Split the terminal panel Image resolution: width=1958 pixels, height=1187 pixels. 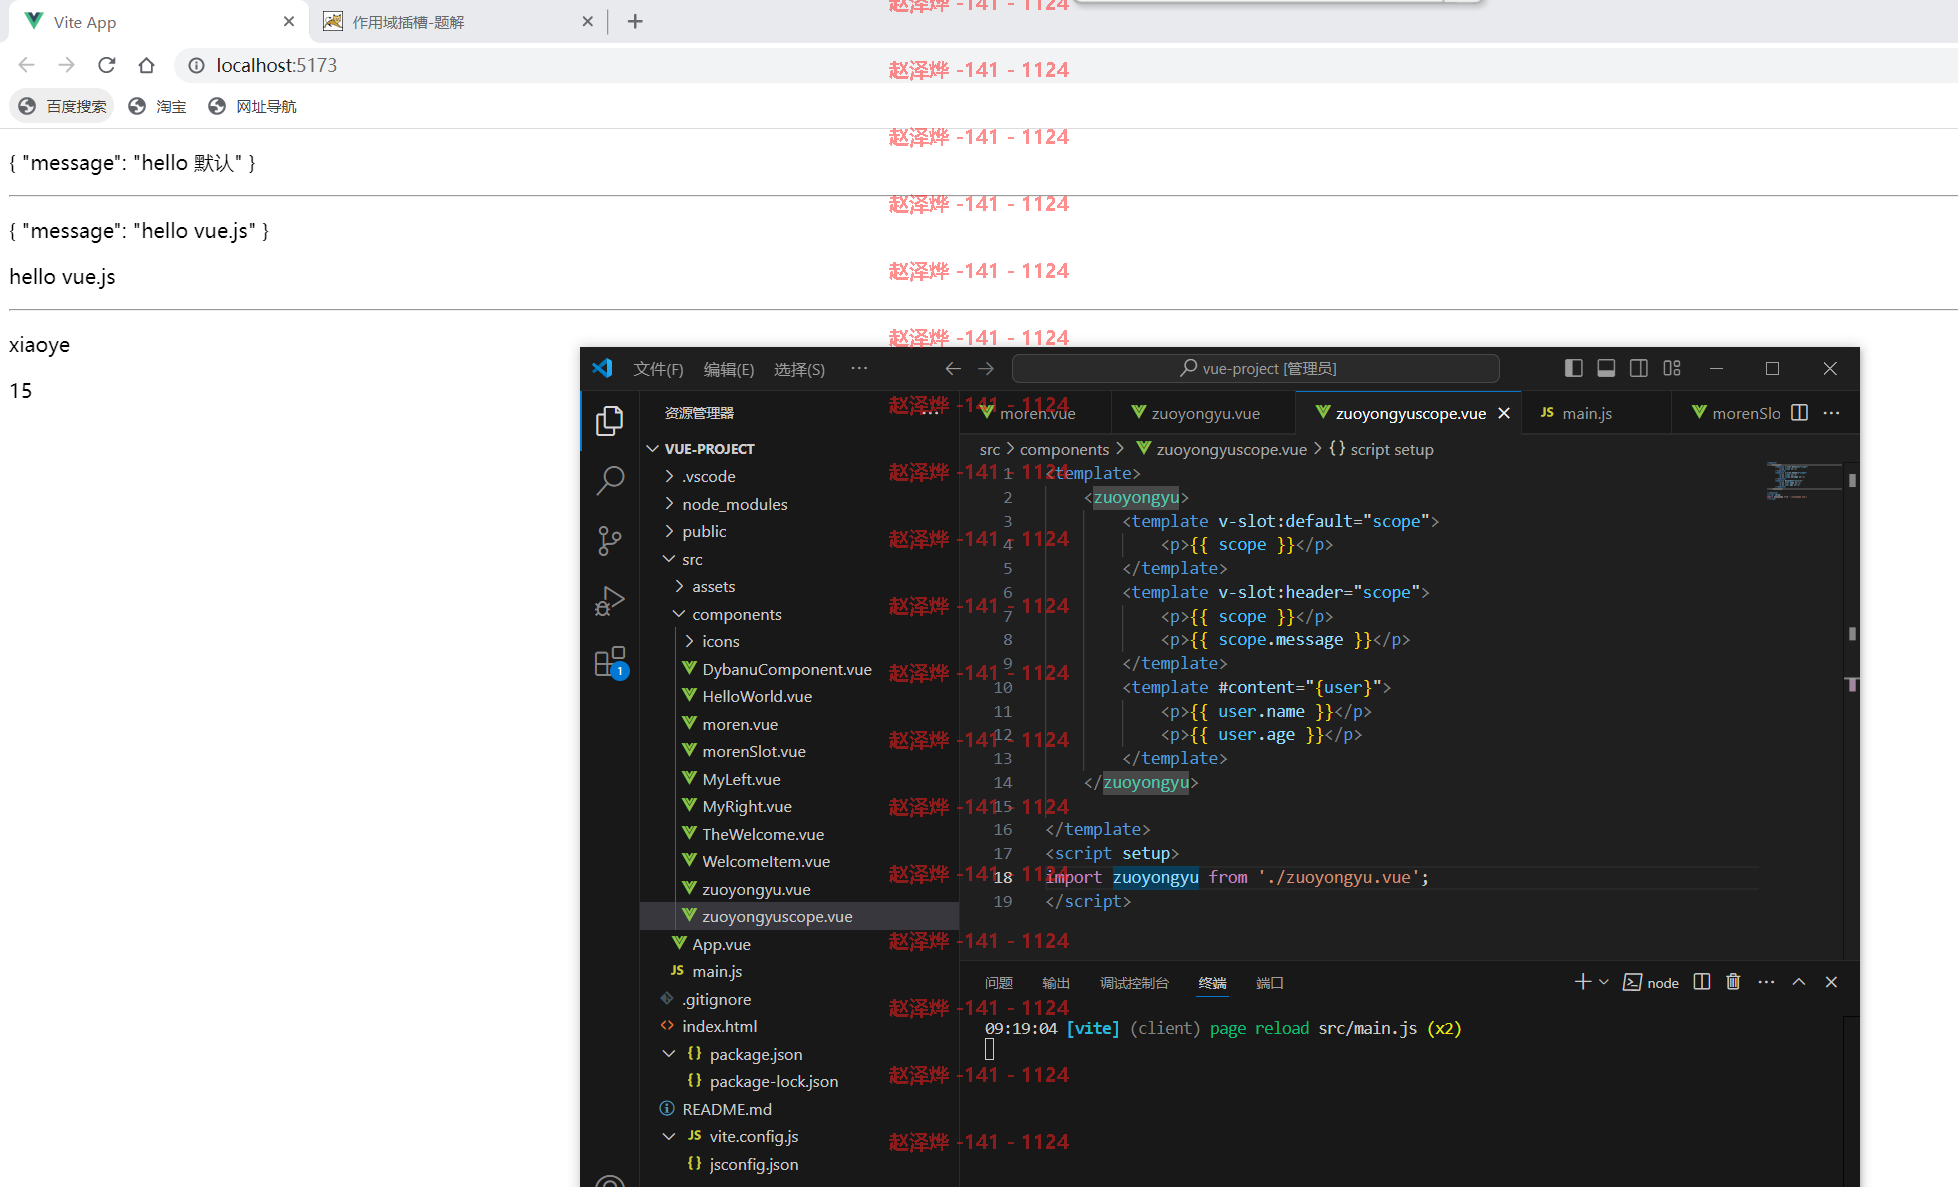point(1702,982)
